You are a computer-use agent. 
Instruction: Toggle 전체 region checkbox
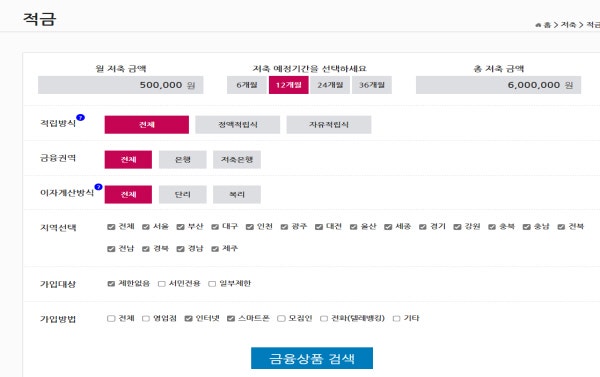[111, 227]
